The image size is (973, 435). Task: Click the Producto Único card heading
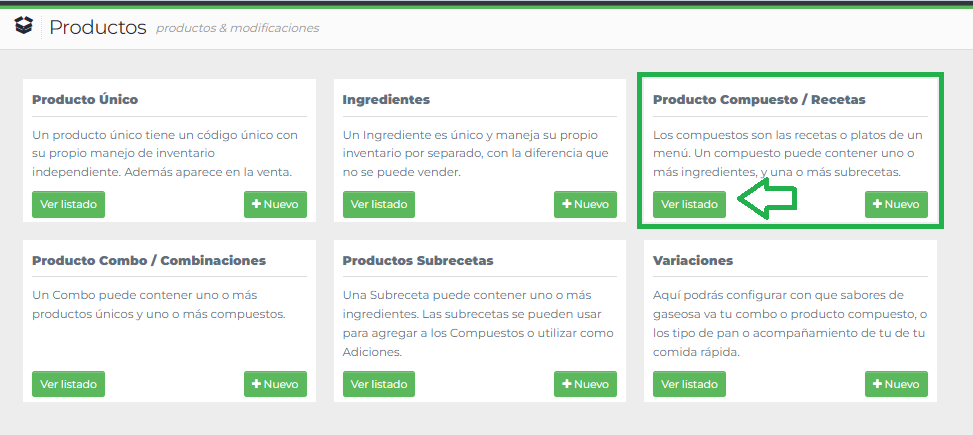[x=85, y=99]
